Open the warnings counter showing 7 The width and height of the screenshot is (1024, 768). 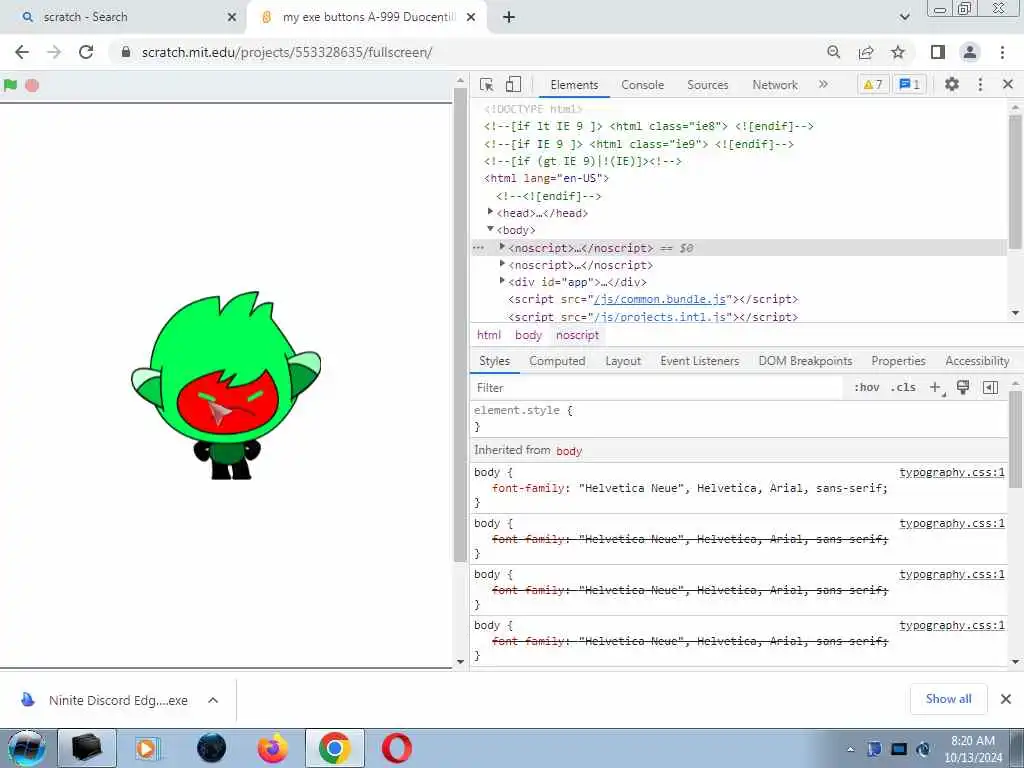(873, 84)
